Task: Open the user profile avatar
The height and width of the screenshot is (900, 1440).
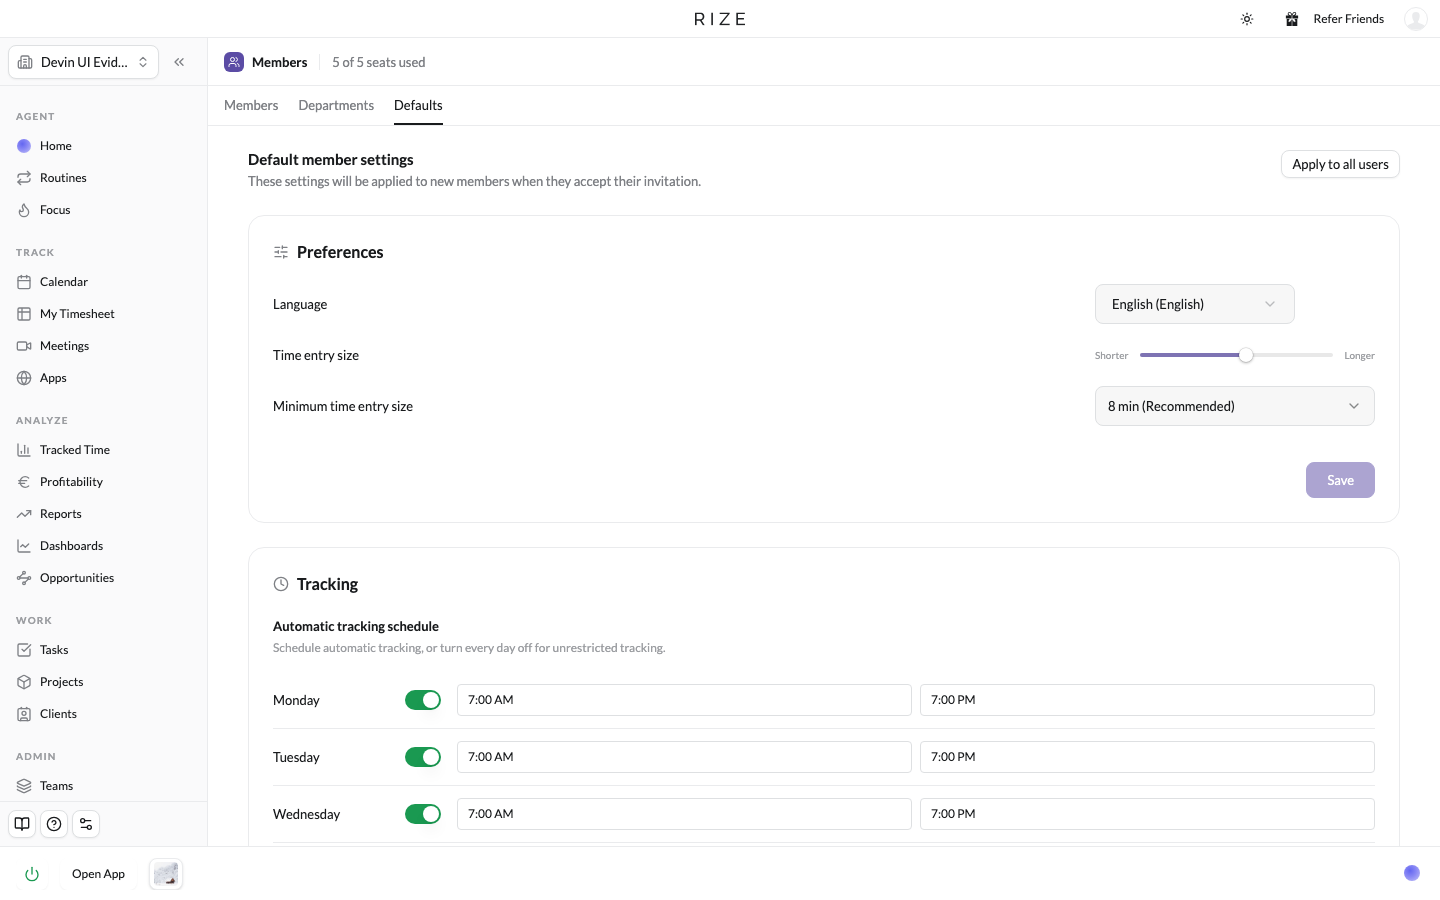Action: [1415, 19]
